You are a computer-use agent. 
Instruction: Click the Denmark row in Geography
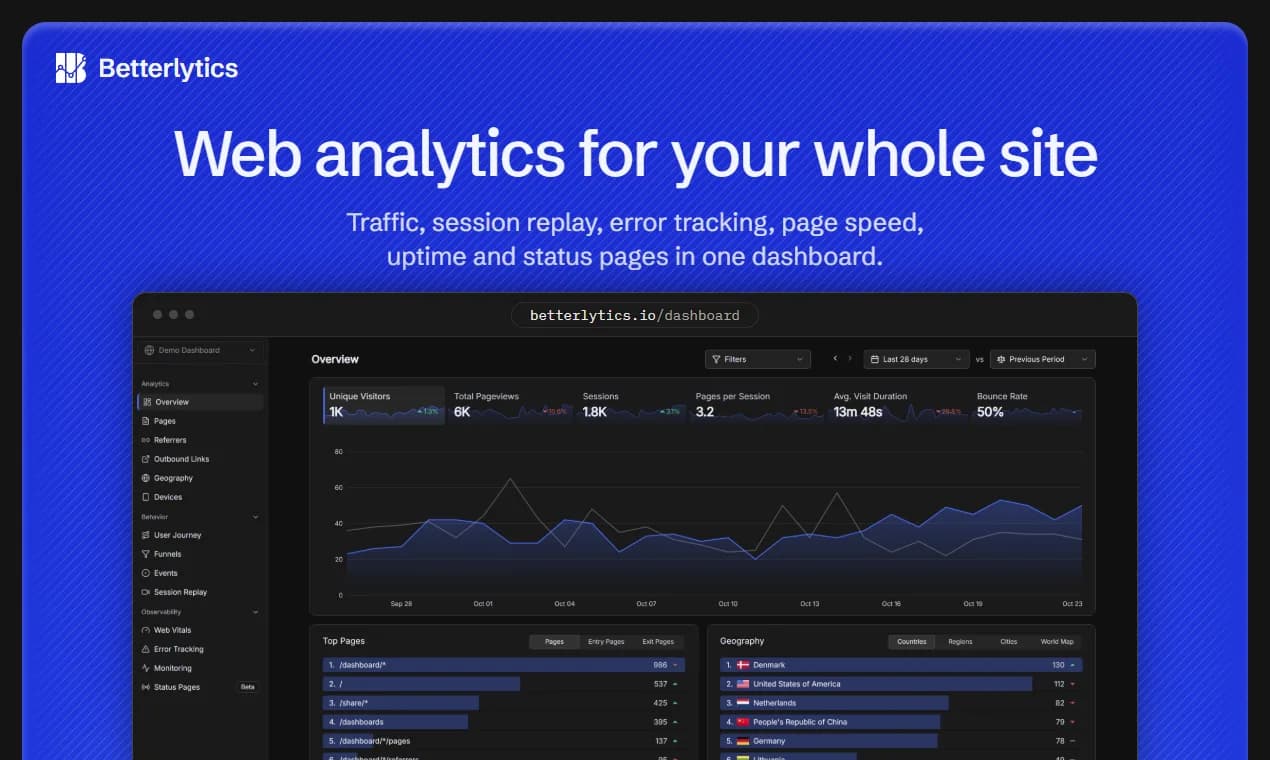(x=902, y=665)
